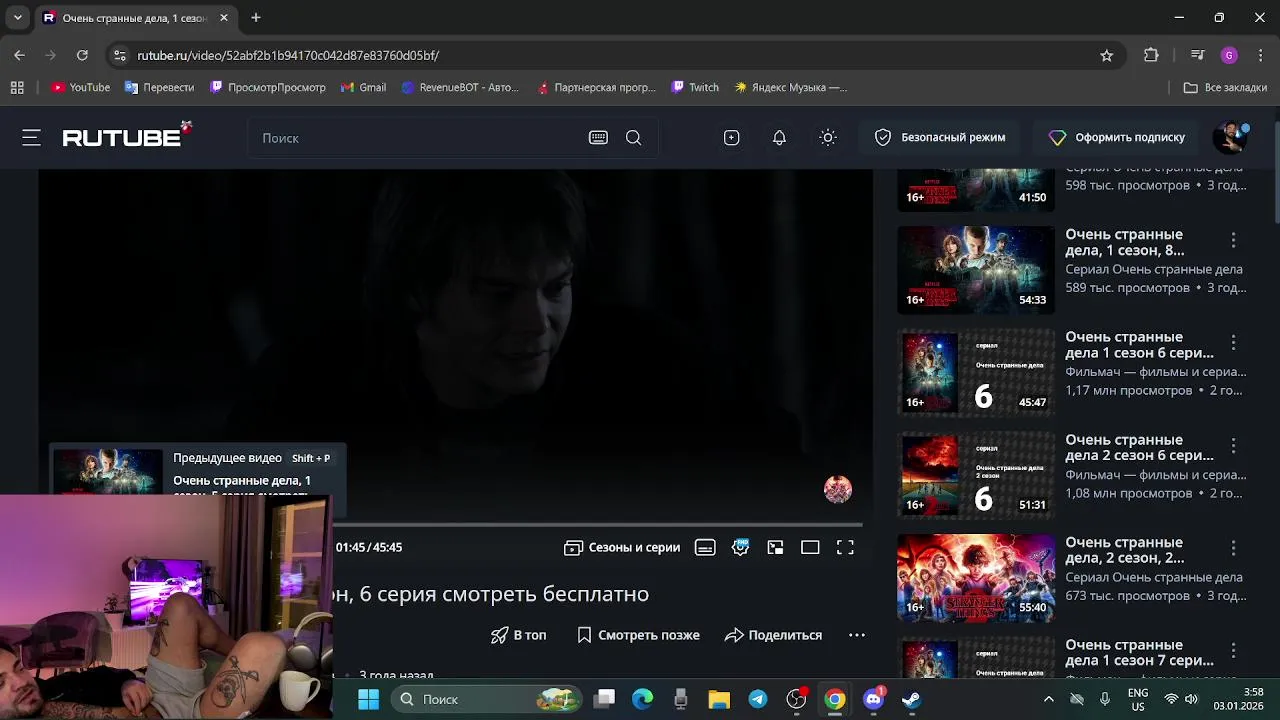Image resolution: width=1280 pixels, height=720 pixels.
Task: Open thumbnail with 55:40 duration
Action: click(976, 578)
